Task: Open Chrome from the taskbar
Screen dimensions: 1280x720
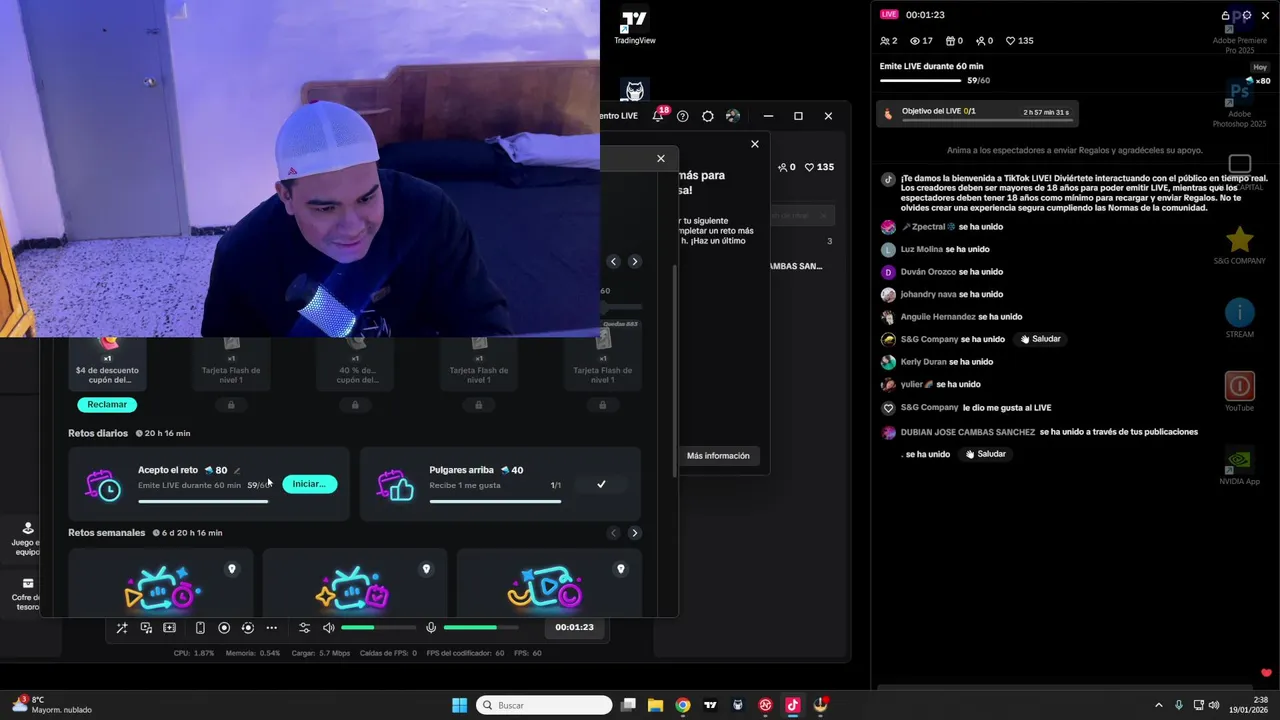Action: tap(682, 705)
